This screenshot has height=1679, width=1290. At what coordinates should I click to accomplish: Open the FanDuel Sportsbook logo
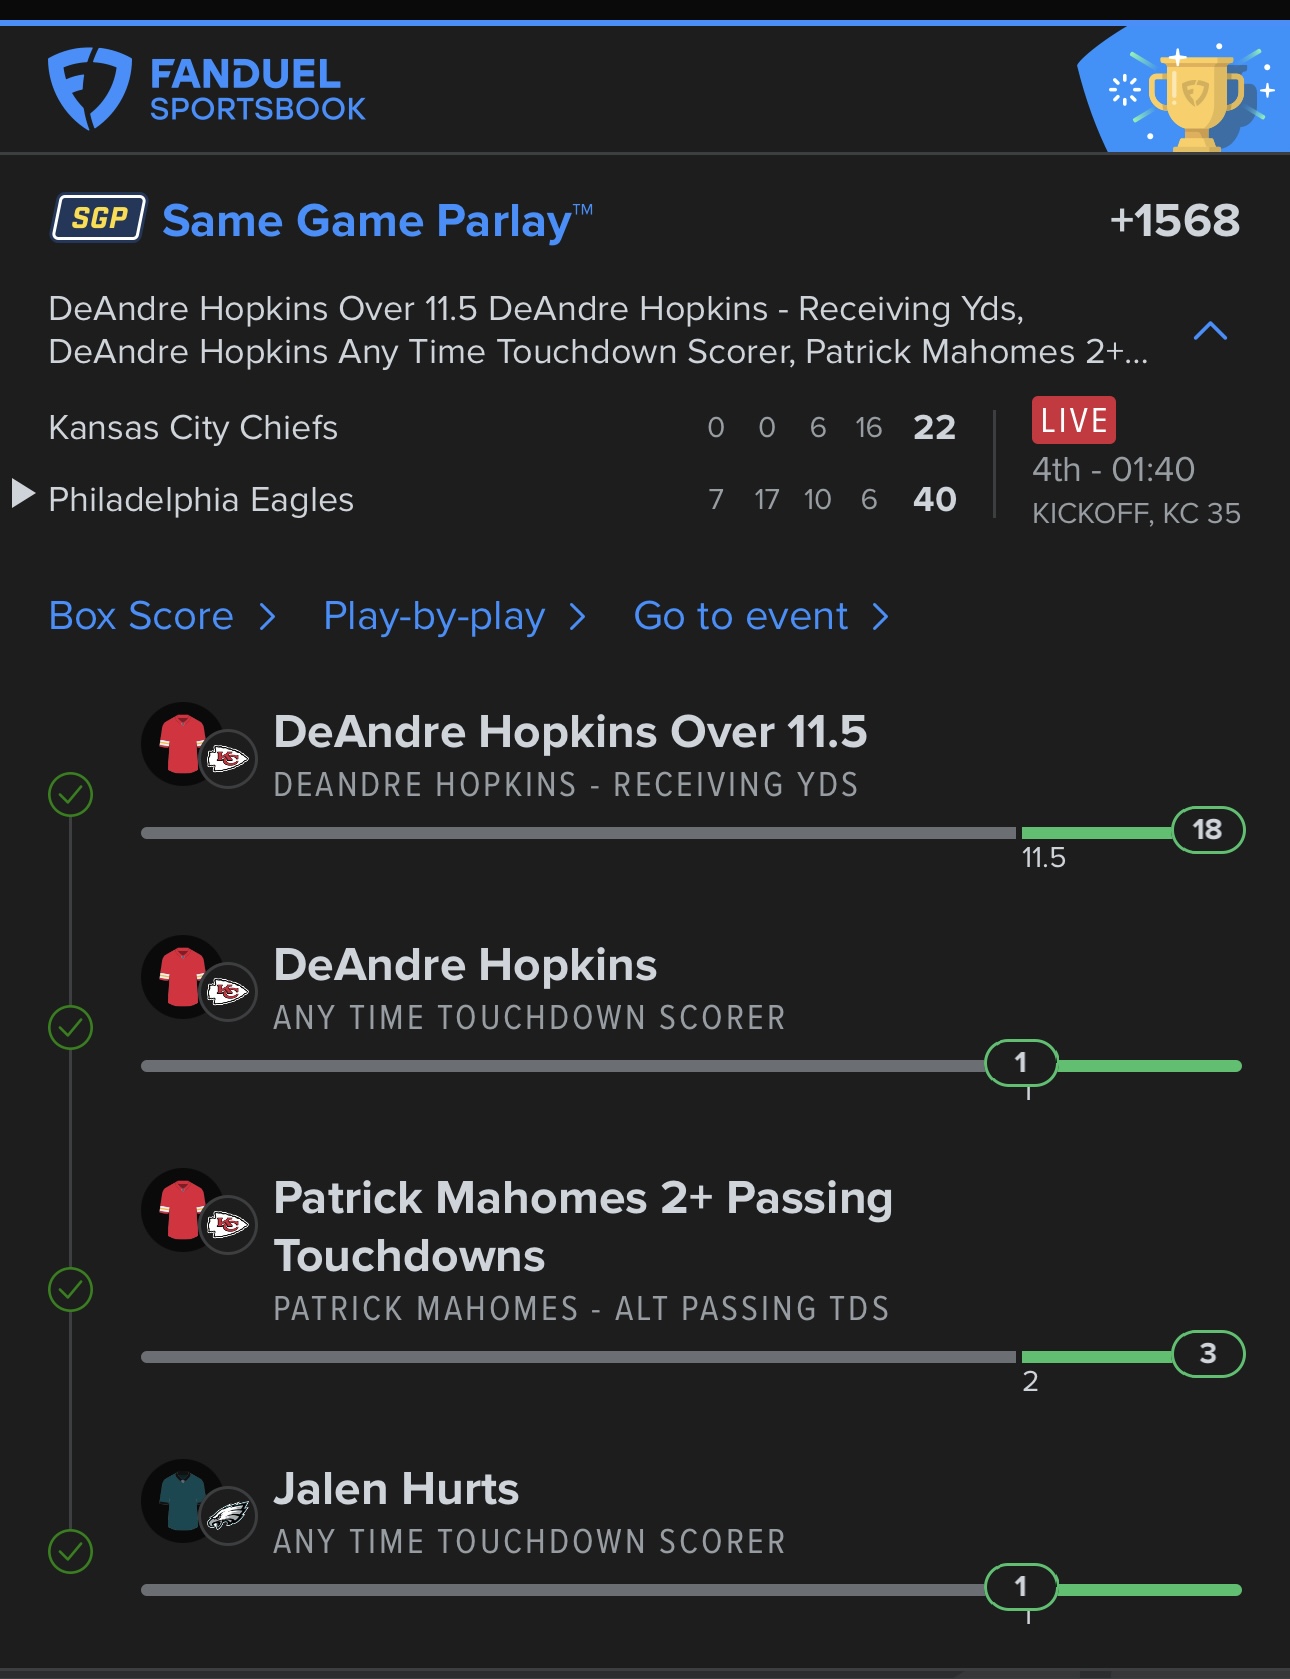click(207, 88)
